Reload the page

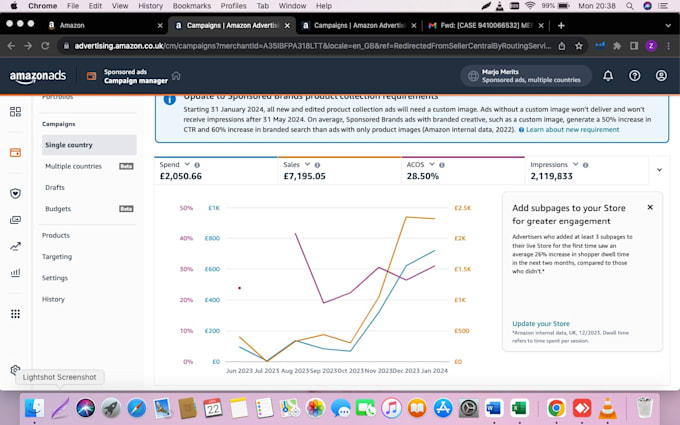coord(45,46)
